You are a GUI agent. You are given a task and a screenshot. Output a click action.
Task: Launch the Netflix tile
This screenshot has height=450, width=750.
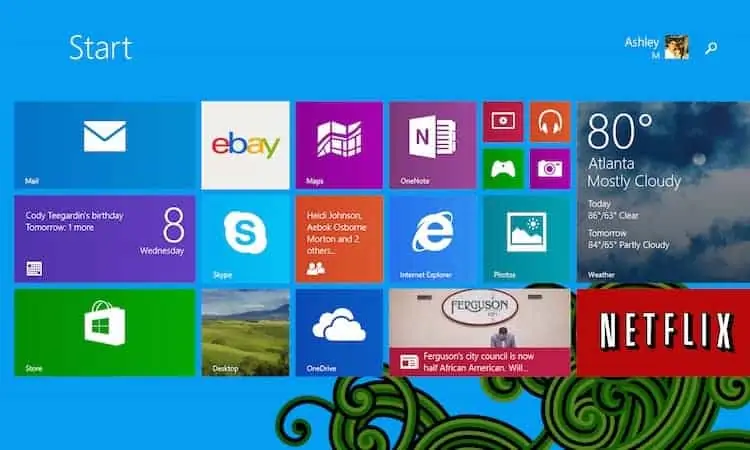(x=663, y=332)
